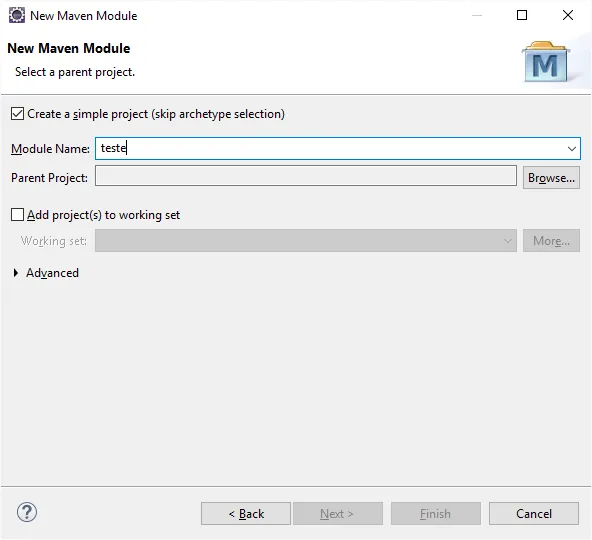Click the More... working set button
592x540 pixels.
point(551,241)
